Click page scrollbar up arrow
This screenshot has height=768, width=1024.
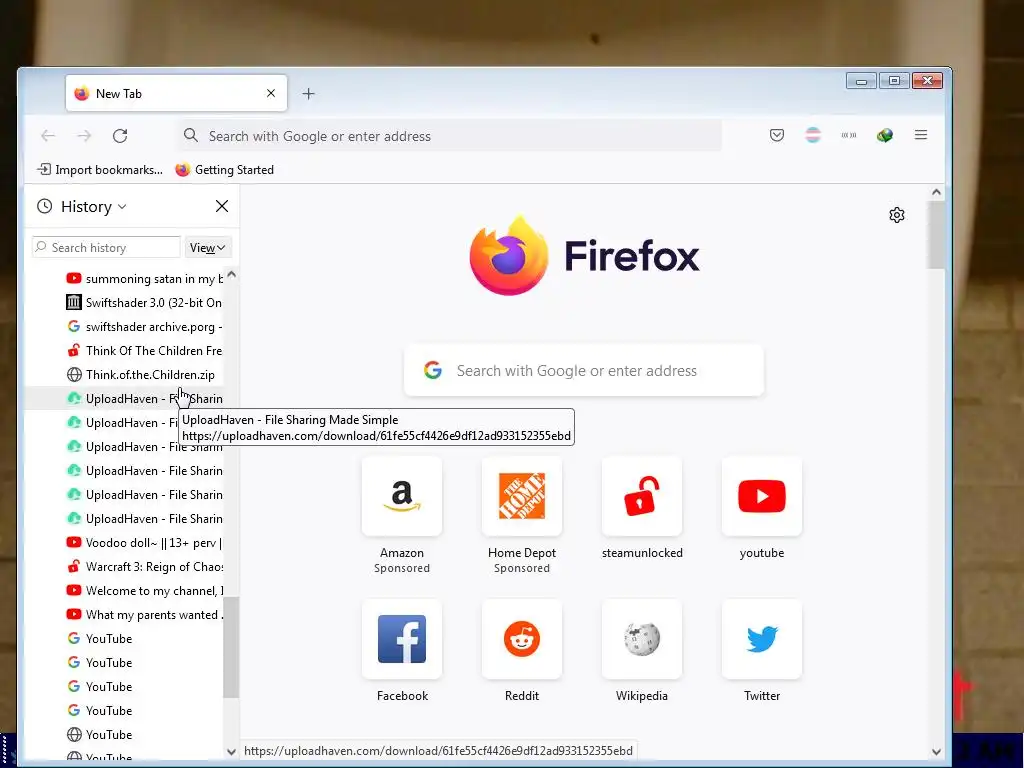[x=936, y=192]
